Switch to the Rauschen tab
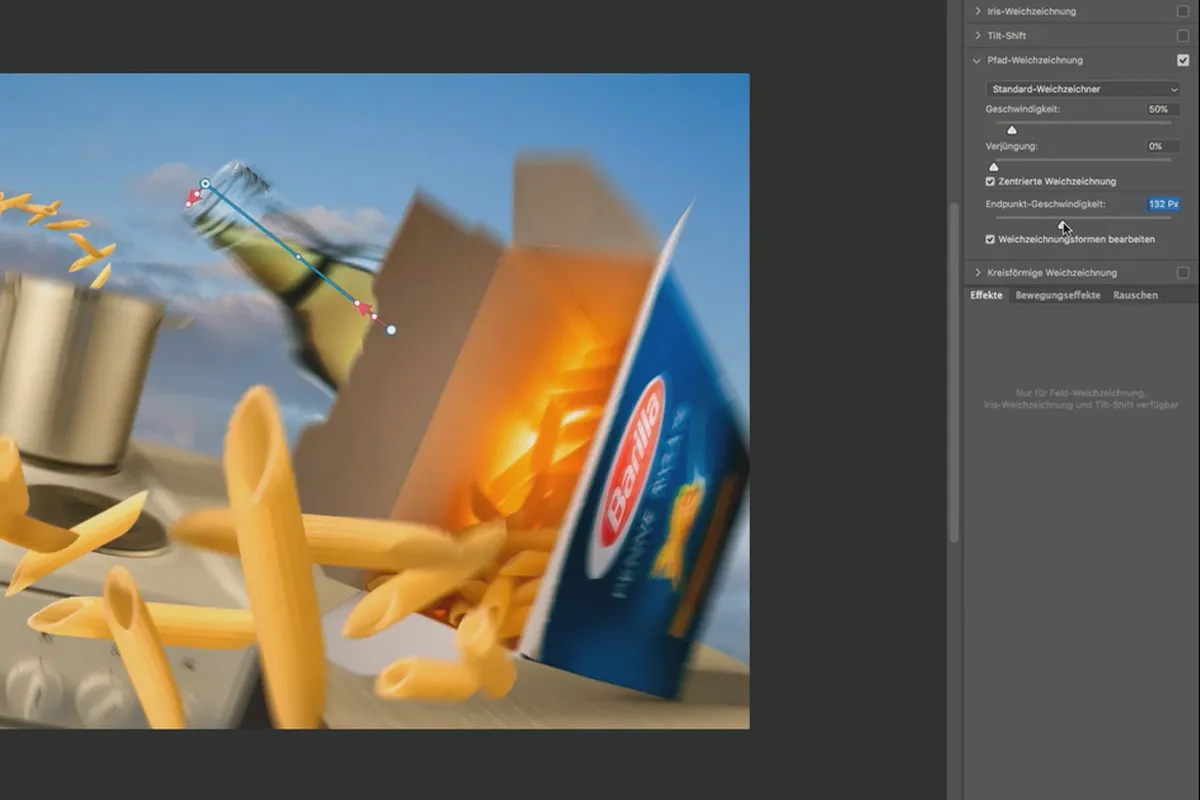This screenshot has height=800, width=1200. click(x=1136, y=295)
